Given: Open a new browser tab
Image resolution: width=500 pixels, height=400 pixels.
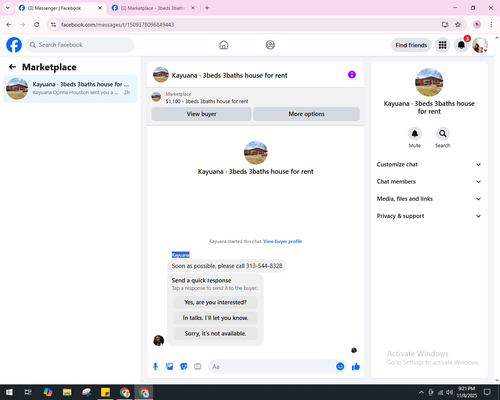Looking at the screenshot, I should [x=207, y=8].
